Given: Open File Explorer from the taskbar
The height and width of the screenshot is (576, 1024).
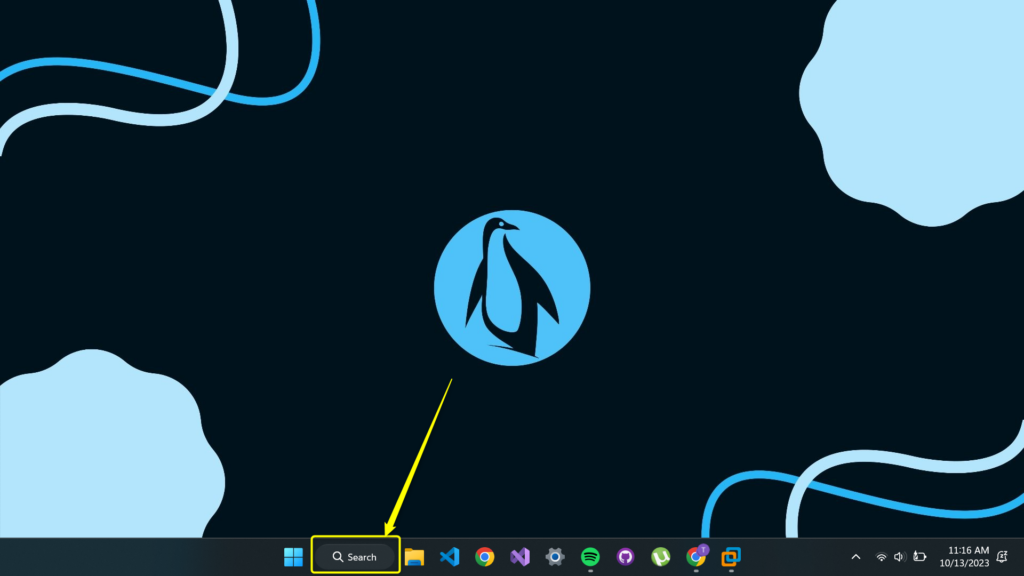Looking at the screenshot, I should (416, 557).
